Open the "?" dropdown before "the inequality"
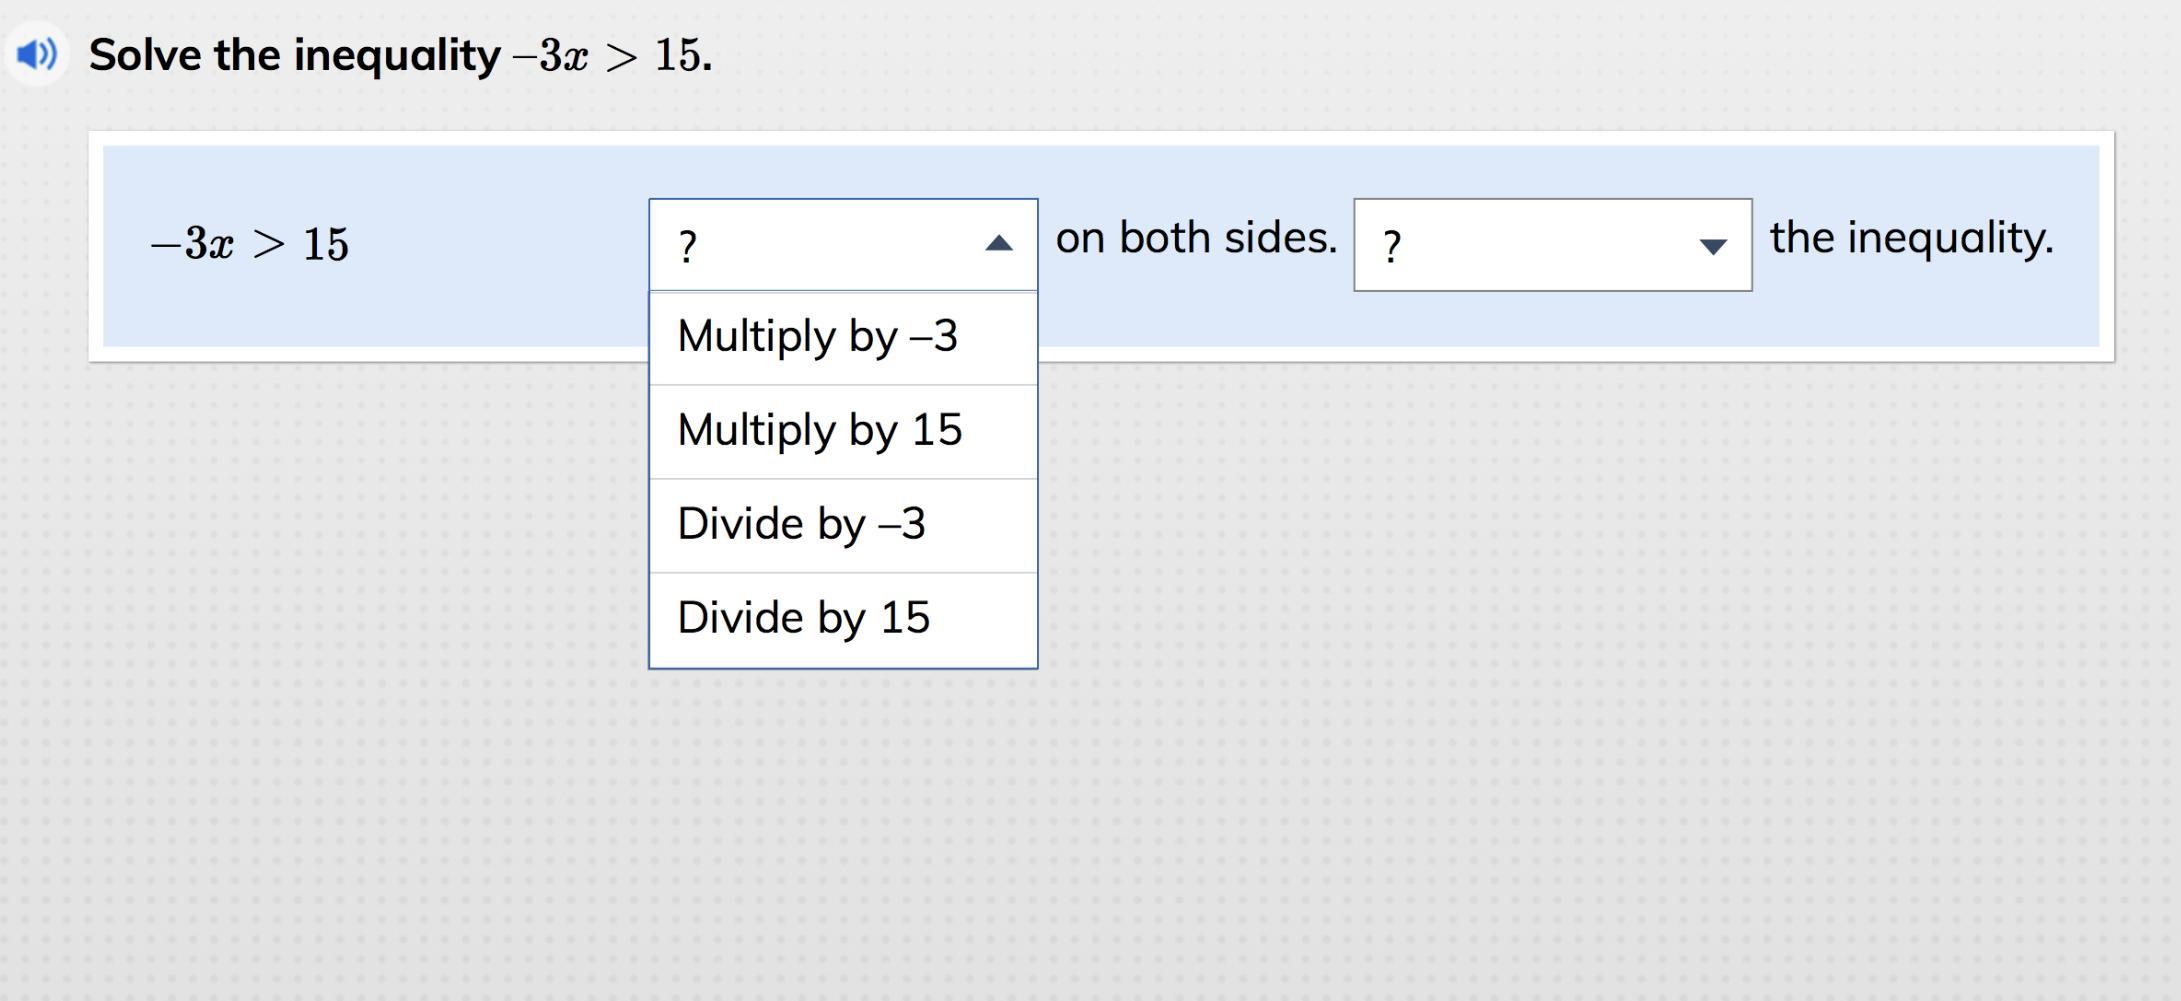The height and width of the screenshot is (1001, 2181). [x=1551, y=246]
